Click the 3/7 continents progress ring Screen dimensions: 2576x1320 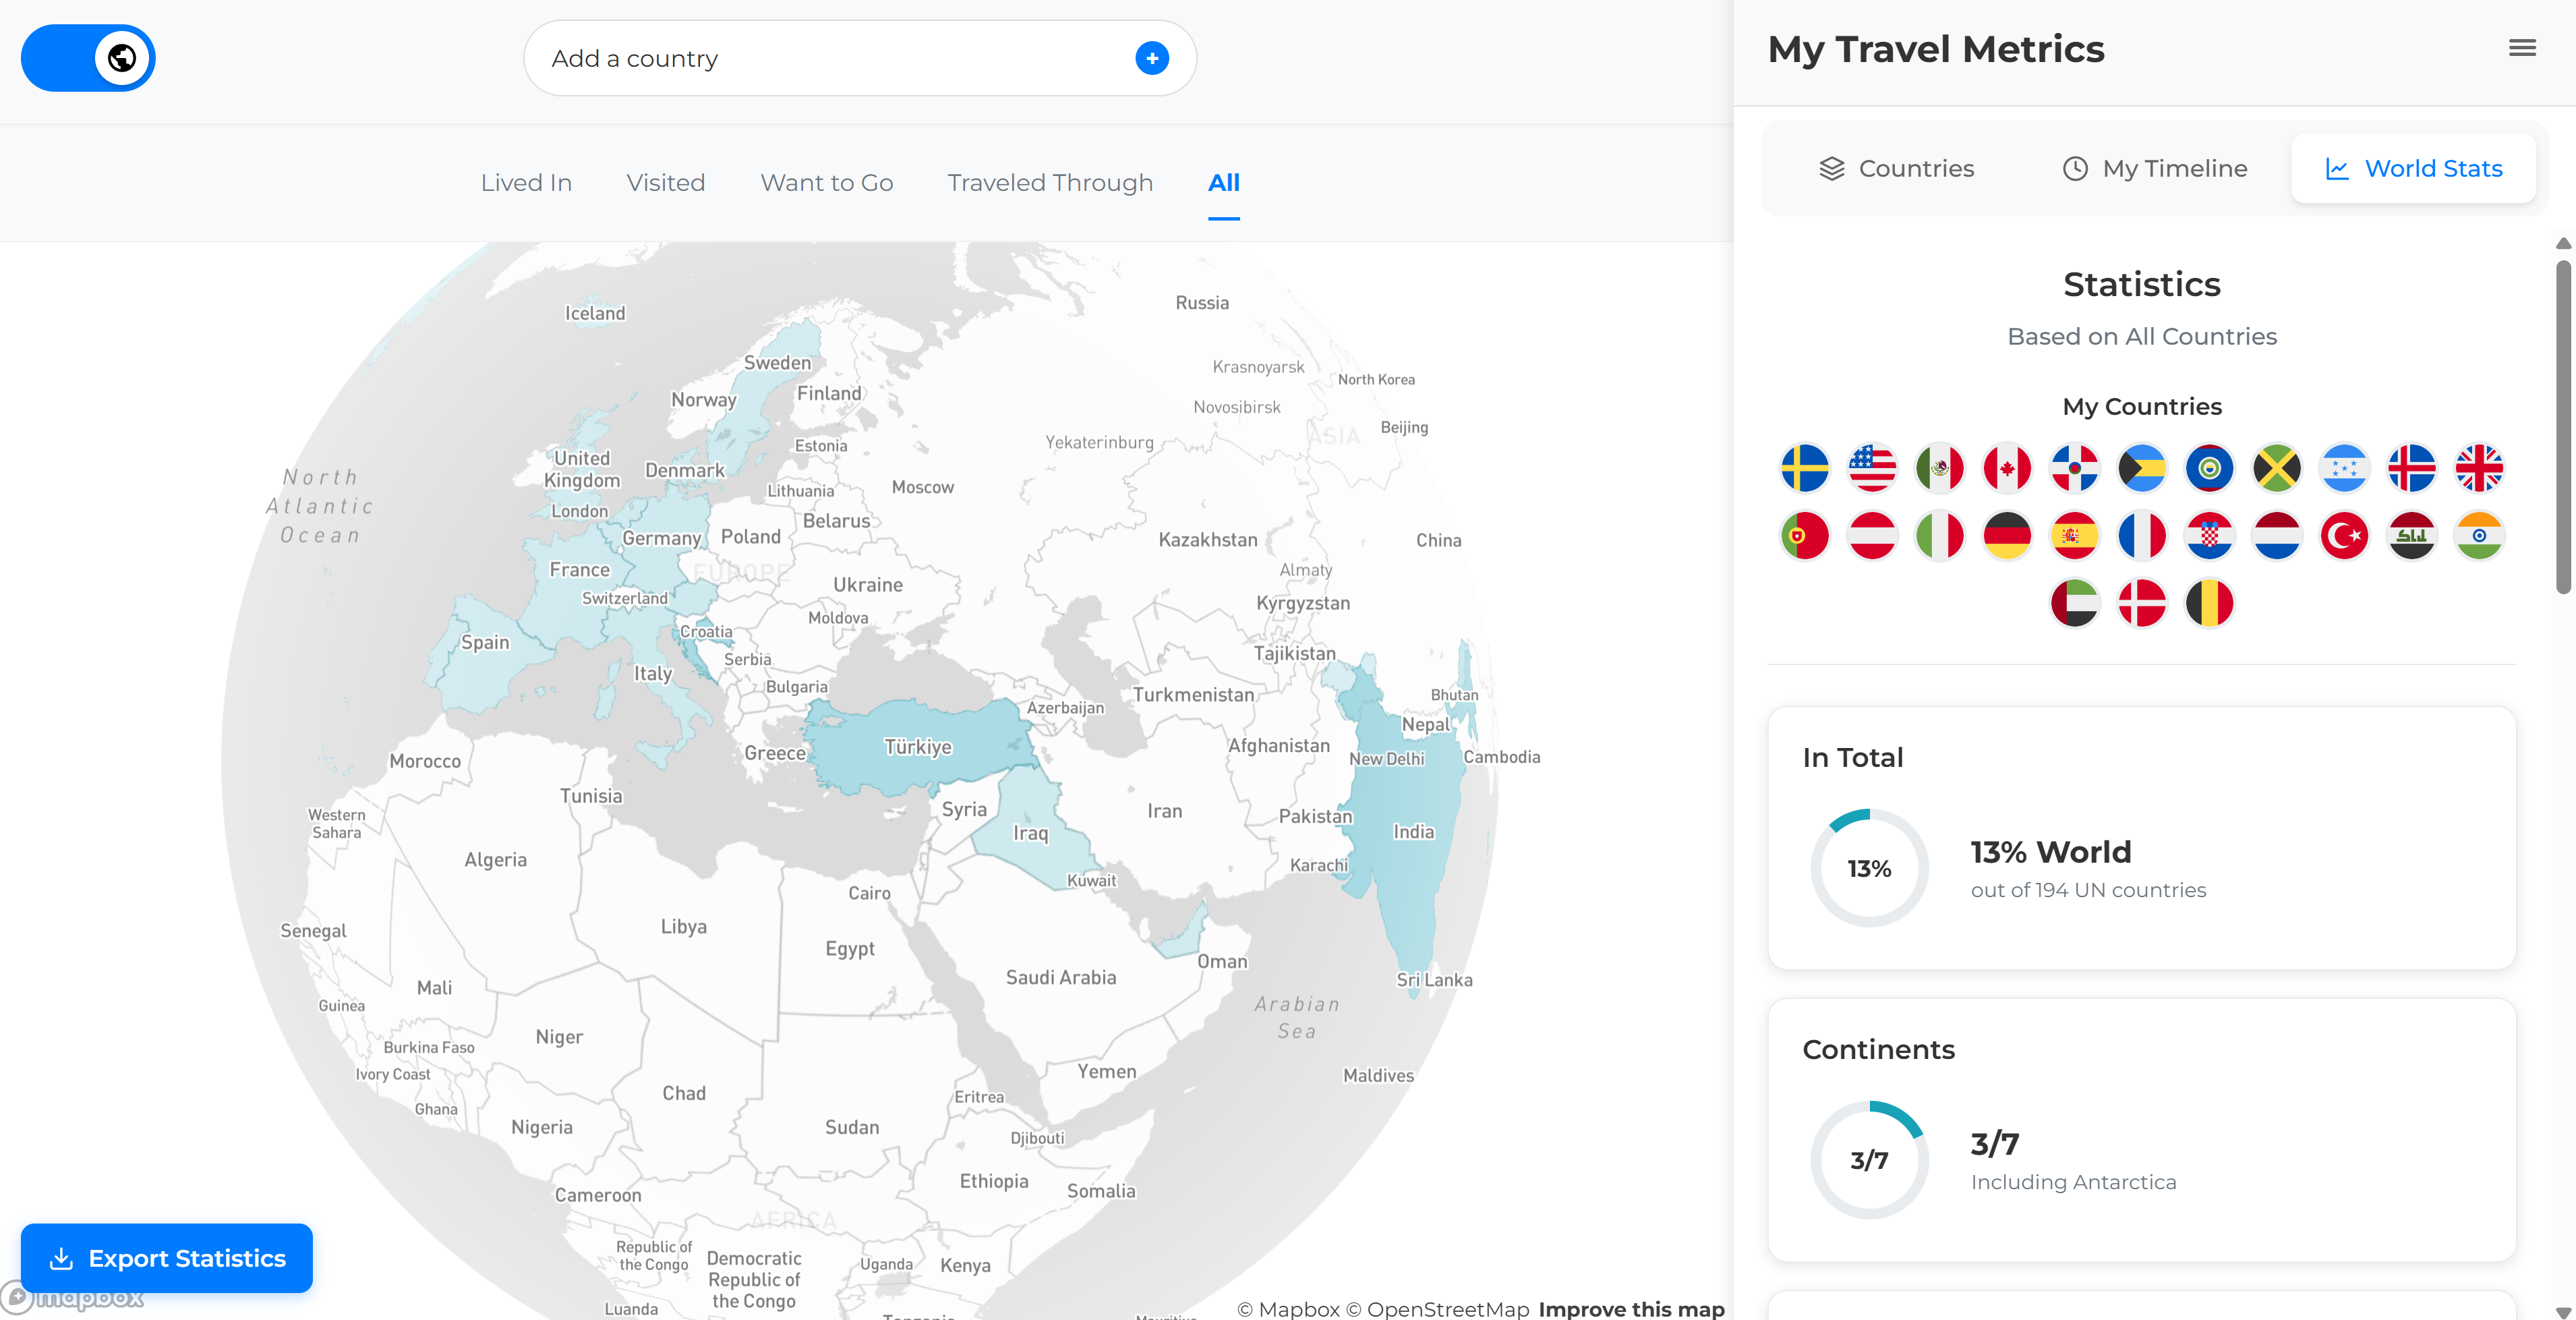click(1869, 1160)
